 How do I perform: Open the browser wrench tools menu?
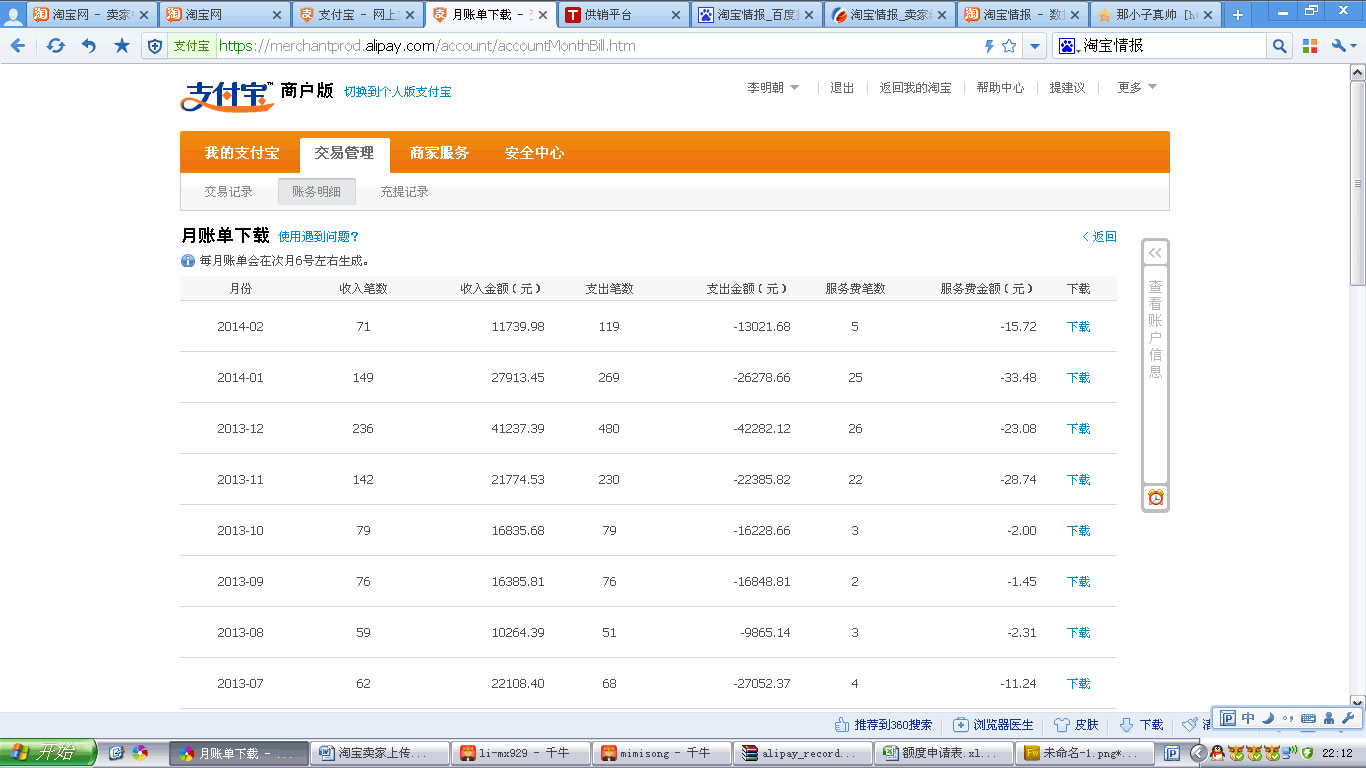1343,46
